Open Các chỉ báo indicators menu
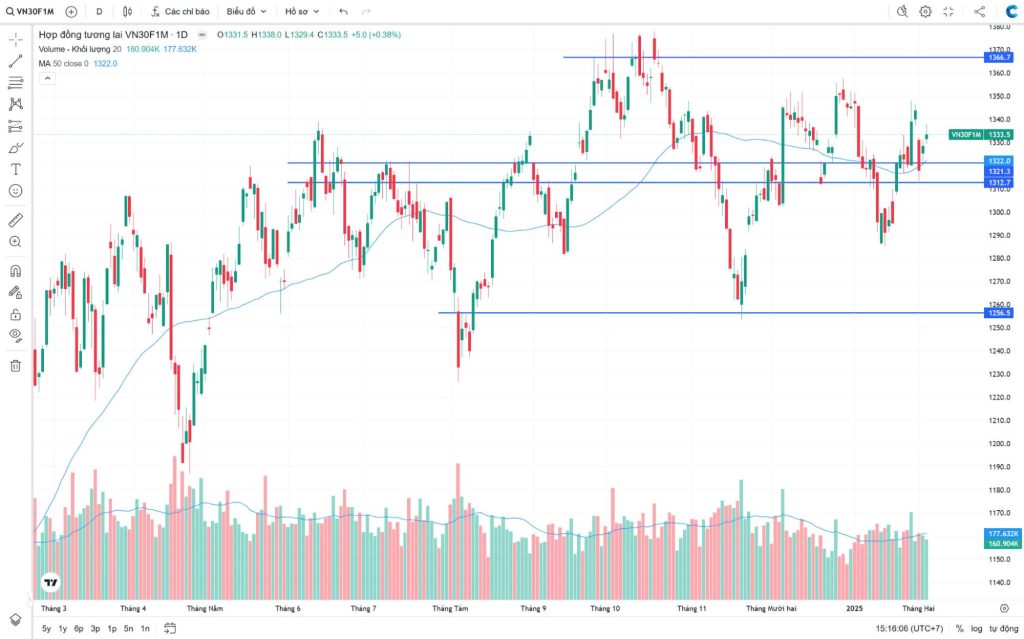Screen dimensions: 1024x639 tap(180, 11)
